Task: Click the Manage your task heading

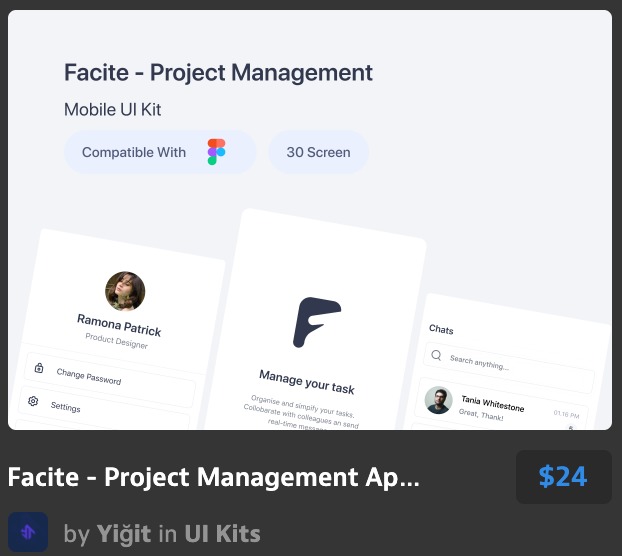Action: click(x=306, y=381)
